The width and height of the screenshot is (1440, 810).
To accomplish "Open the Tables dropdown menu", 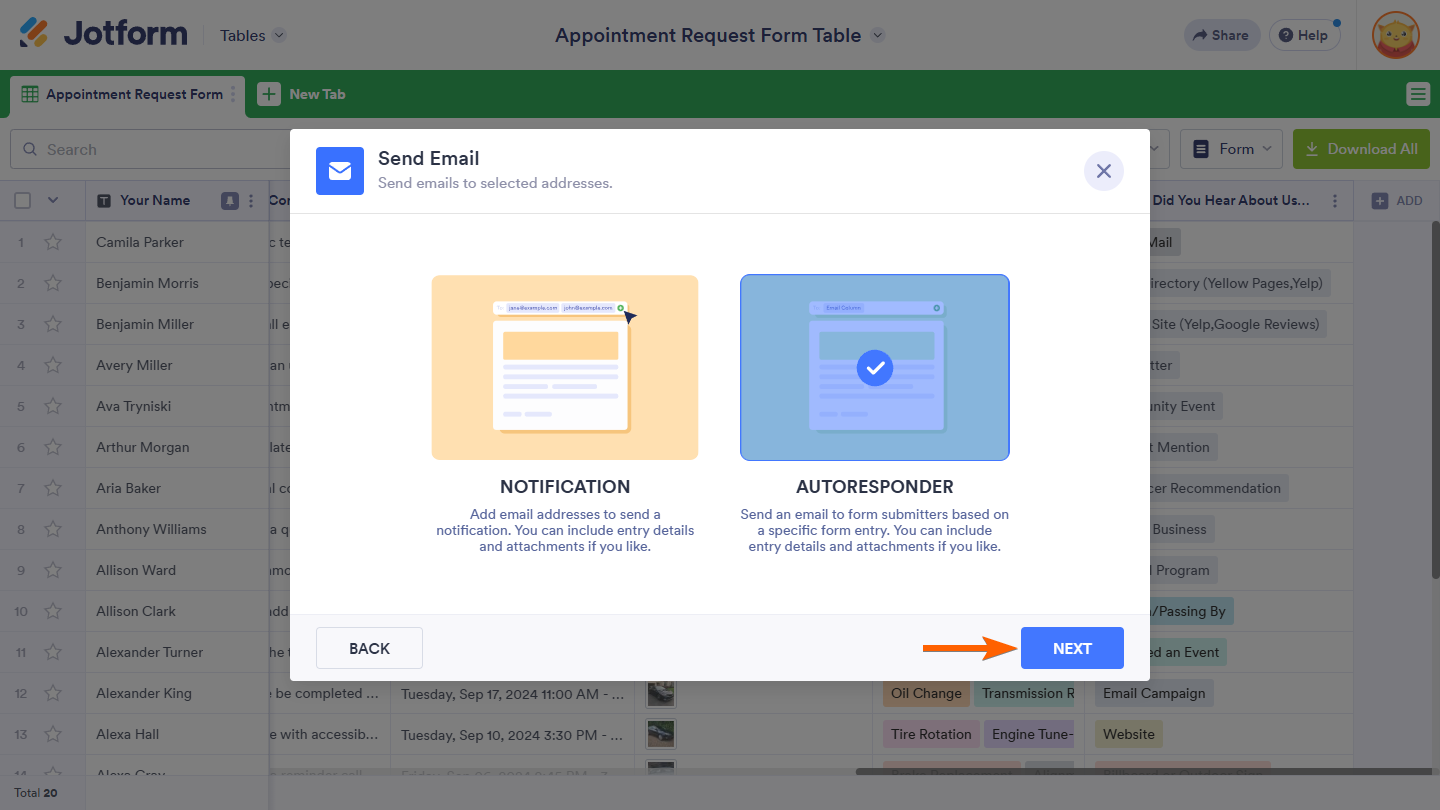I will tap(253, 35).
